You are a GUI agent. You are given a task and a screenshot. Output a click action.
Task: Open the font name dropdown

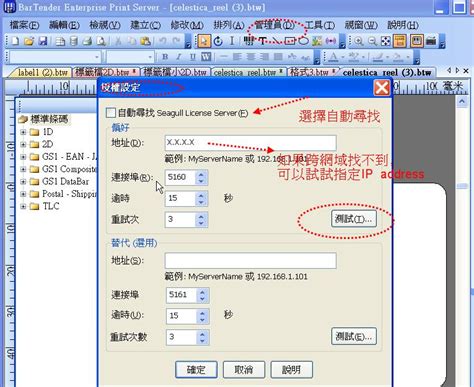pos(96,57)
